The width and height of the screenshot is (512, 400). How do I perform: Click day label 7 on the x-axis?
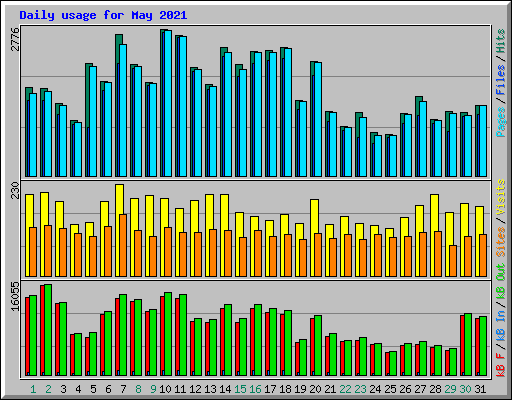coord(123,389)
